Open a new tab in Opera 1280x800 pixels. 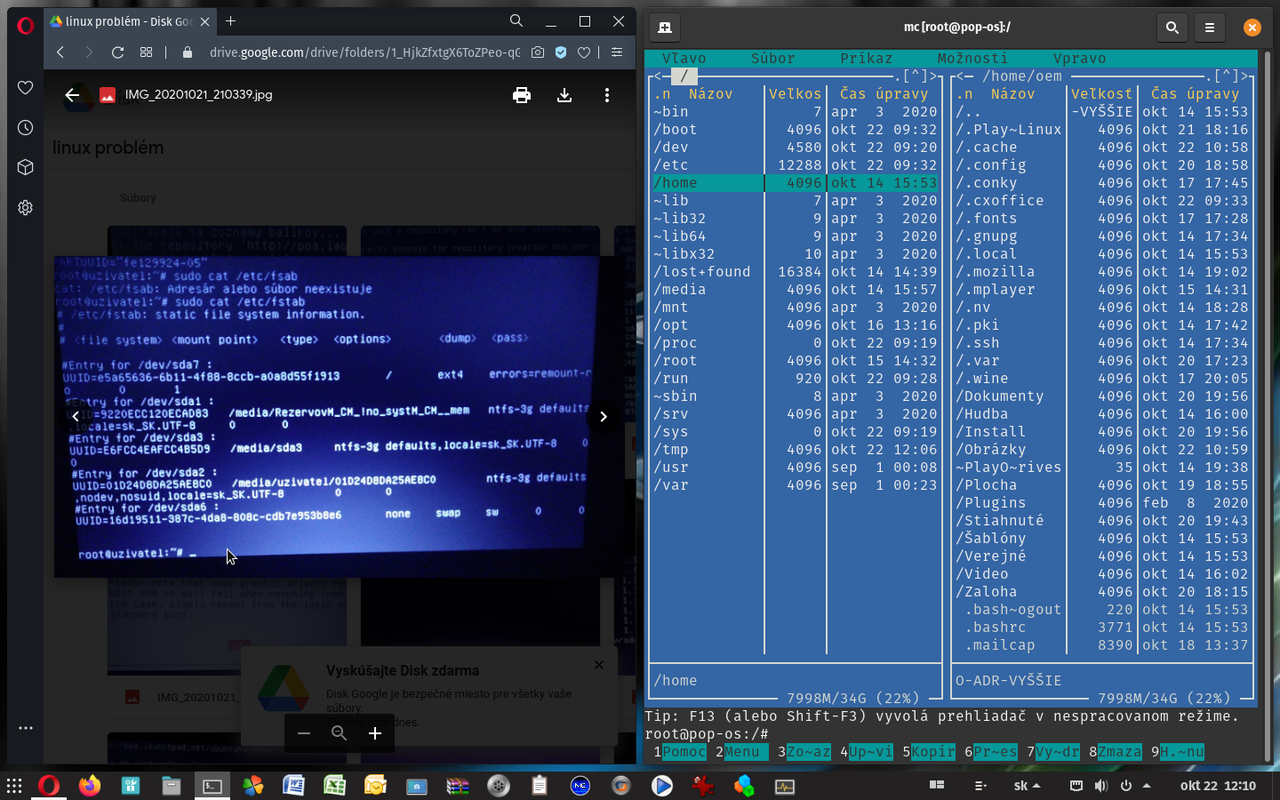point(231,21)
